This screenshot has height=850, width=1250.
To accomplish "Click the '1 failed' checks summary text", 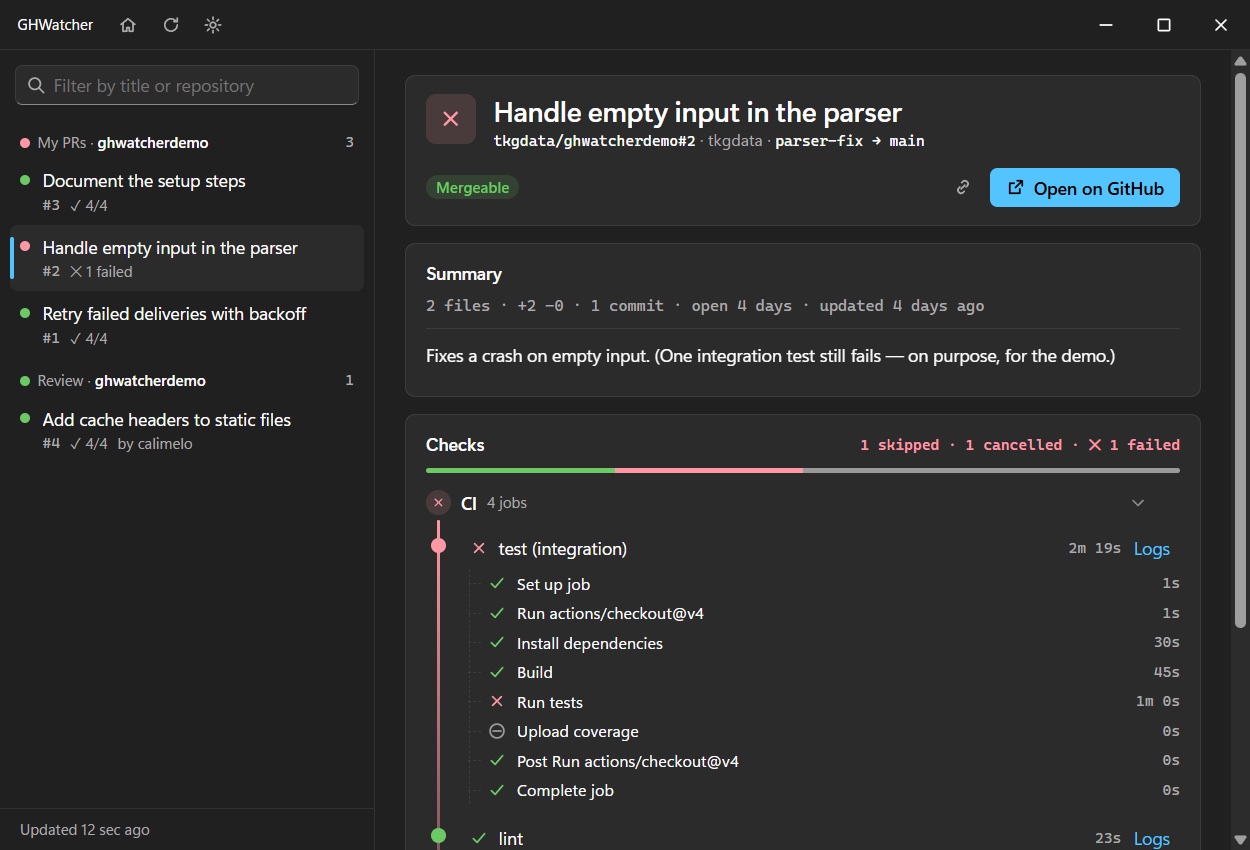I will click(1133, 445).
